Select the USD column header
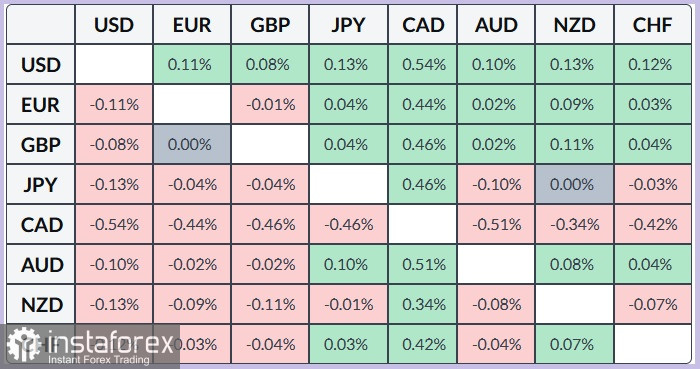Image resolution: width=700 pixels, height=369 pixels. tap(114, 25)
